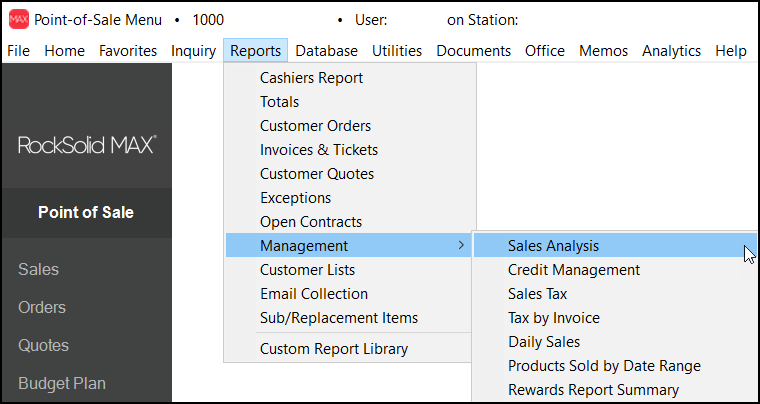
Task: Go to Budget Plan in sidebar
Action: (62, 384)
